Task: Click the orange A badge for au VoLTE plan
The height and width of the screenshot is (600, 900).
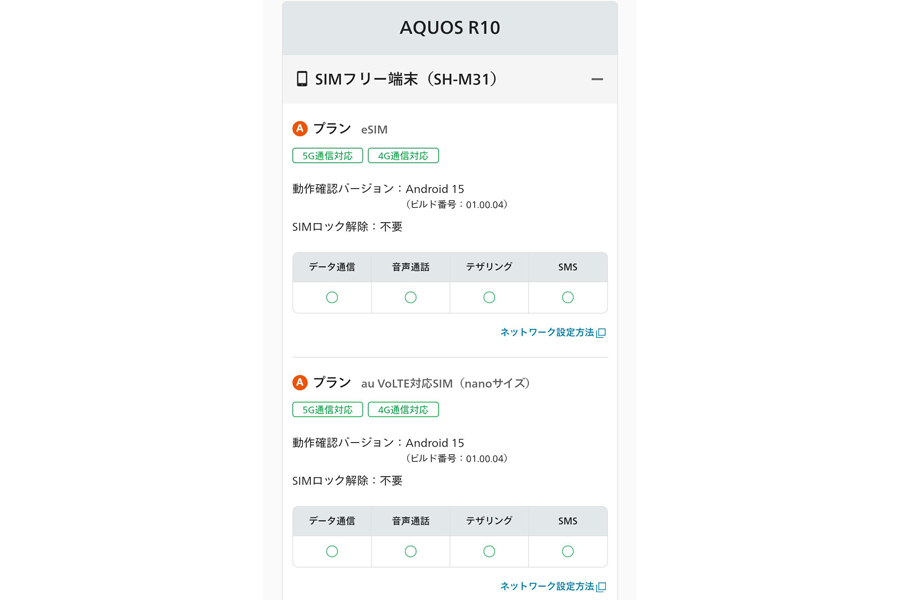Action: 300,383
